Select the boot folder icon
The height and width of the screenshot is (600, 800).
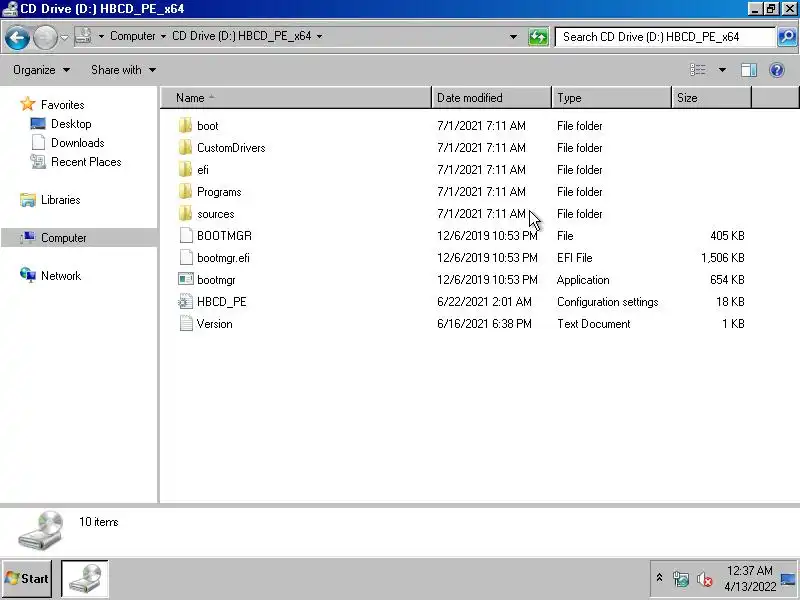[186, 126]
